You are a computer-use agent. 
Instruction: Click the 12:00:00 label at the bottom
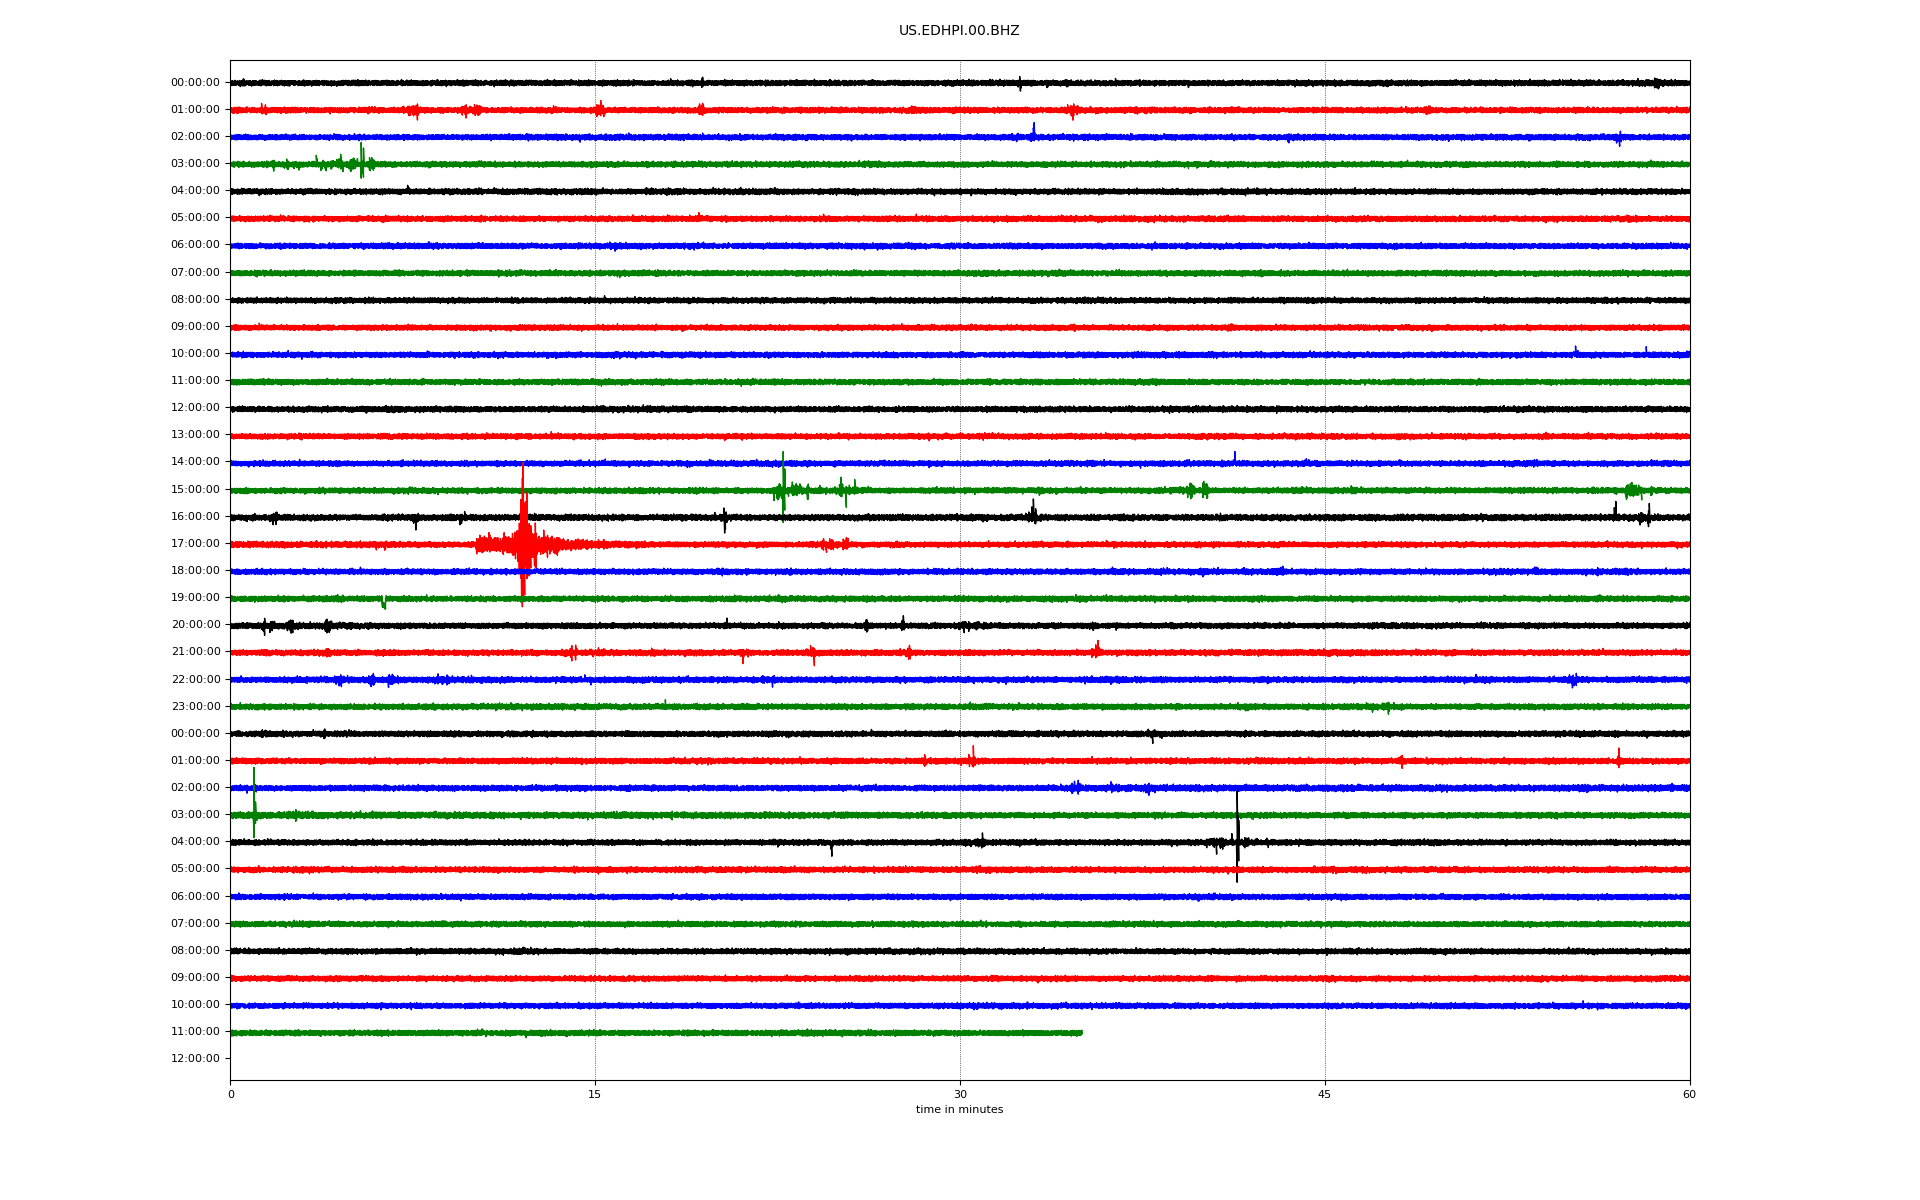[x=195, y=1058]
